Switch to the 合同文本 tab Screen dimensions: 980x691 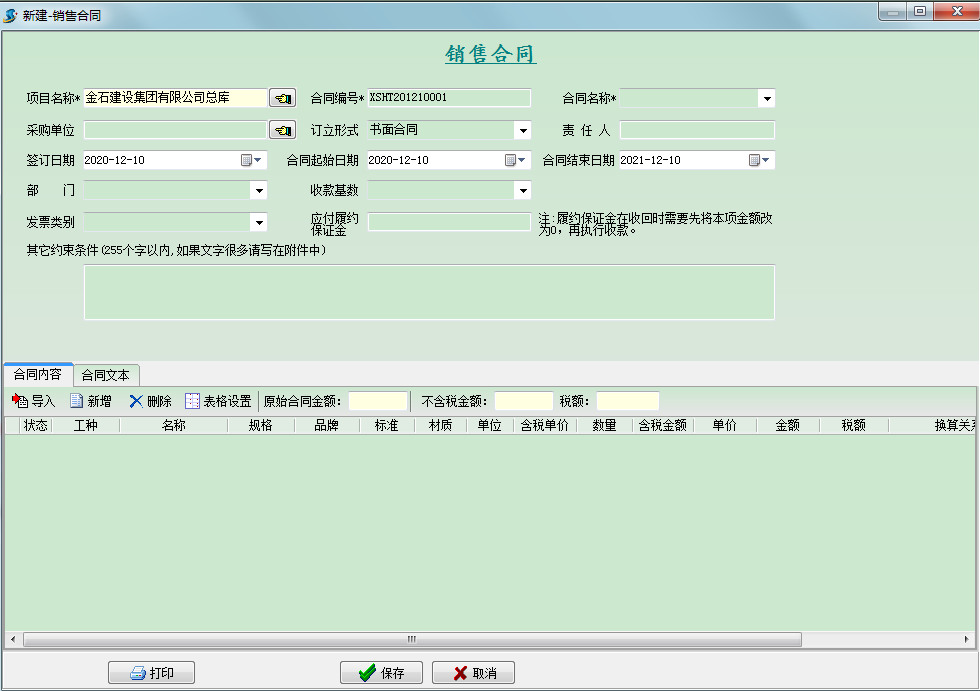click(x=105, y=375)
